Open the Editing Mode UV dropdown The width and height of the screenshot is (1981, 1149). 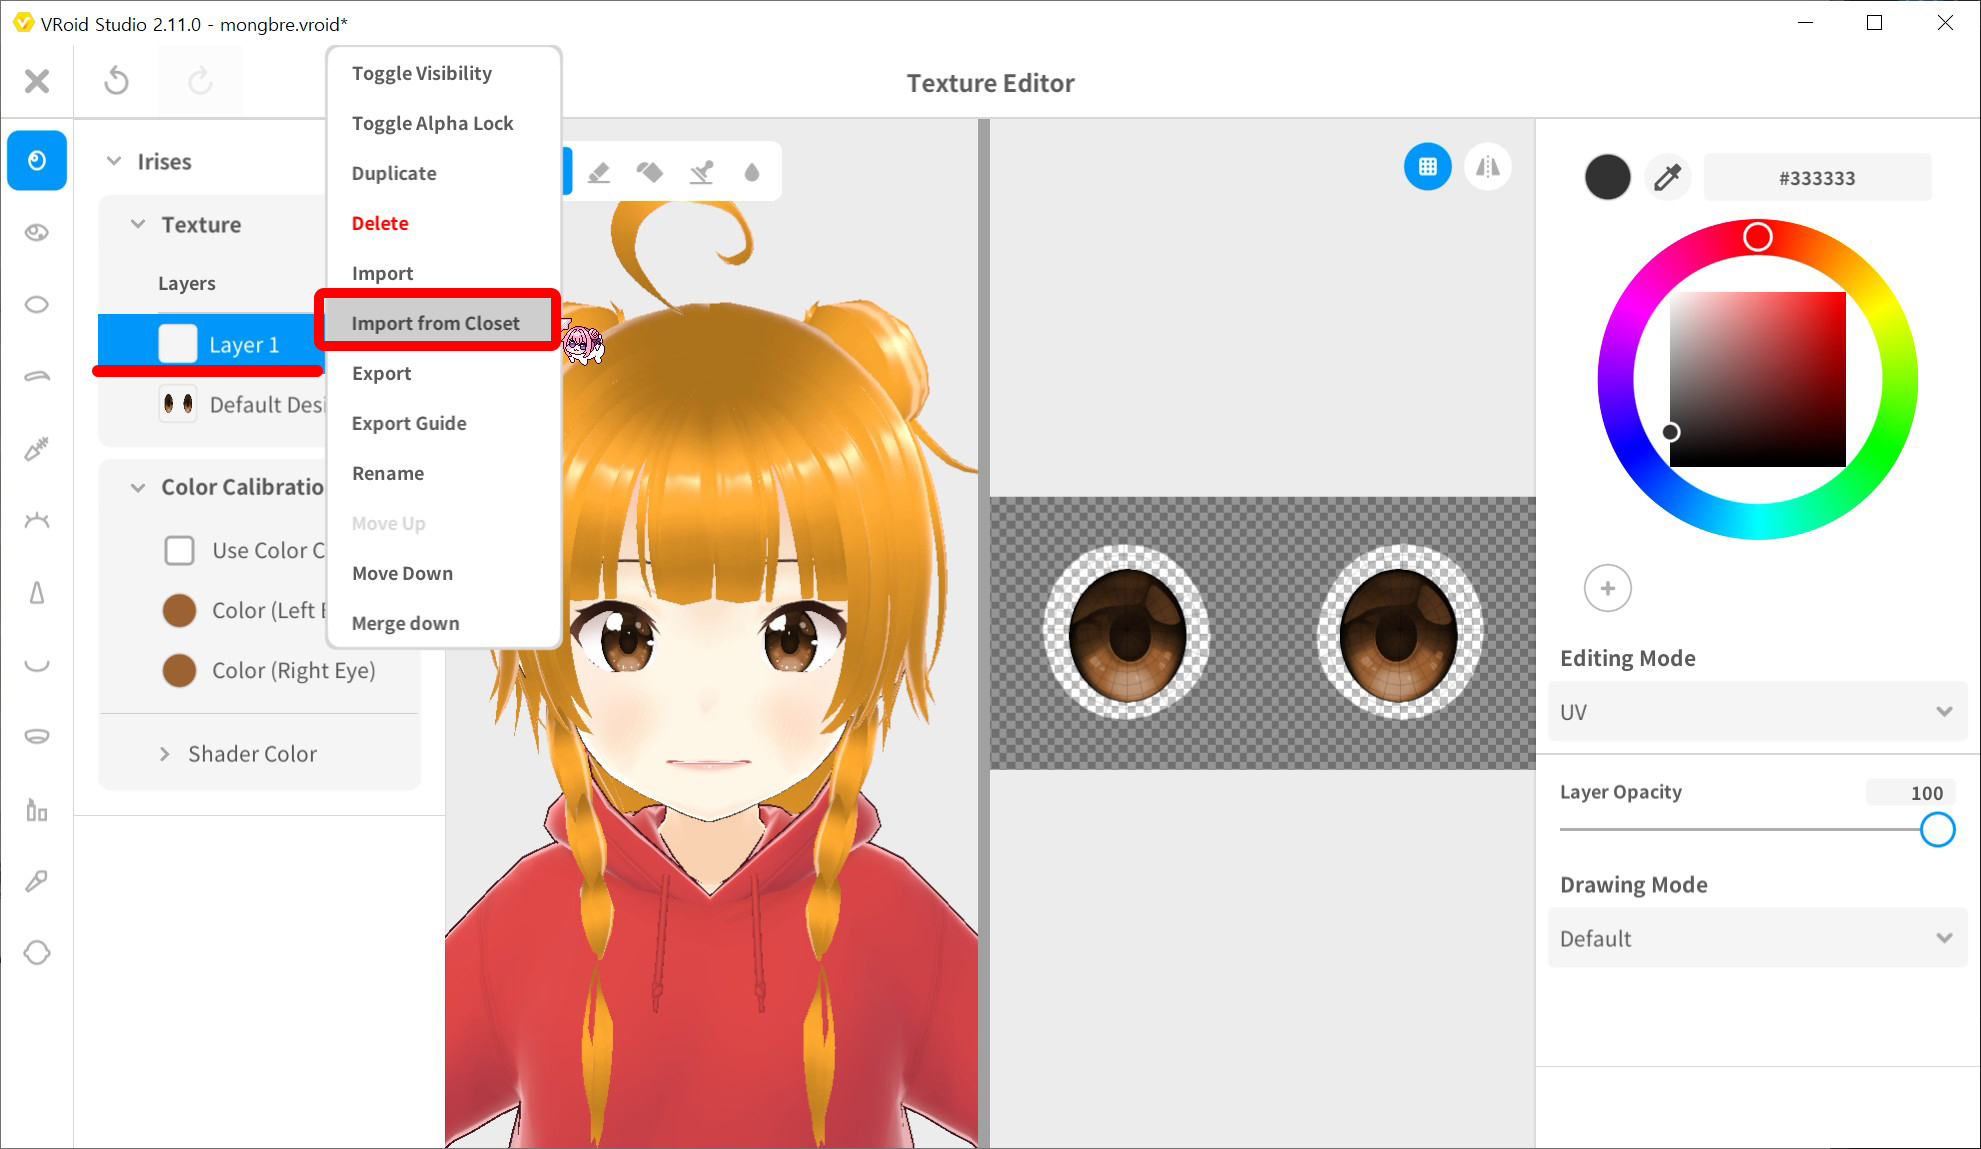tap(1757, 712)
